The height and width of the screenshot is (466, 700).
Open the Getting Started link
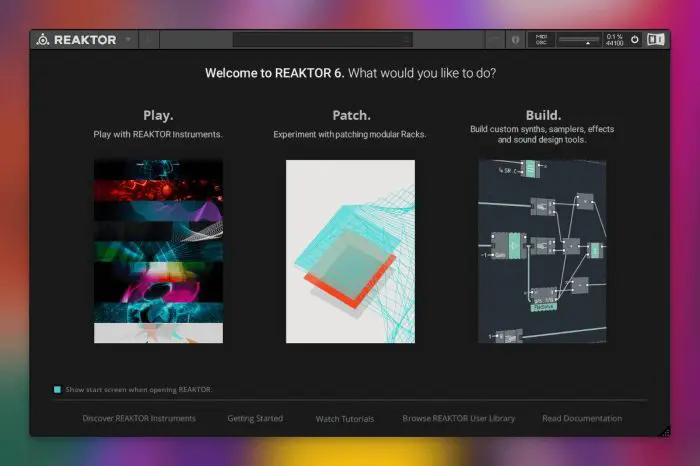point(255,419)
